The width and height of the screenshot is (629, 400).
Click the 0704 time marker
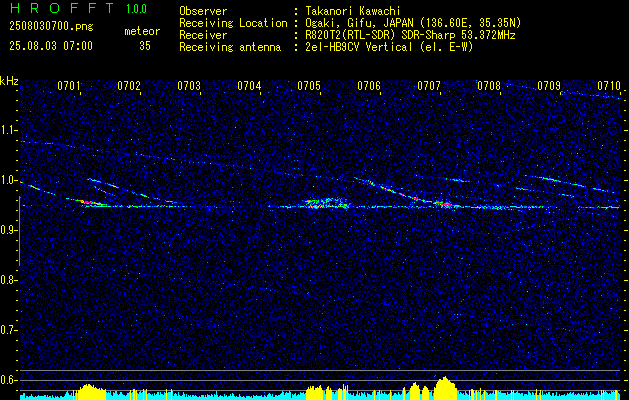(x=249, y=85)
